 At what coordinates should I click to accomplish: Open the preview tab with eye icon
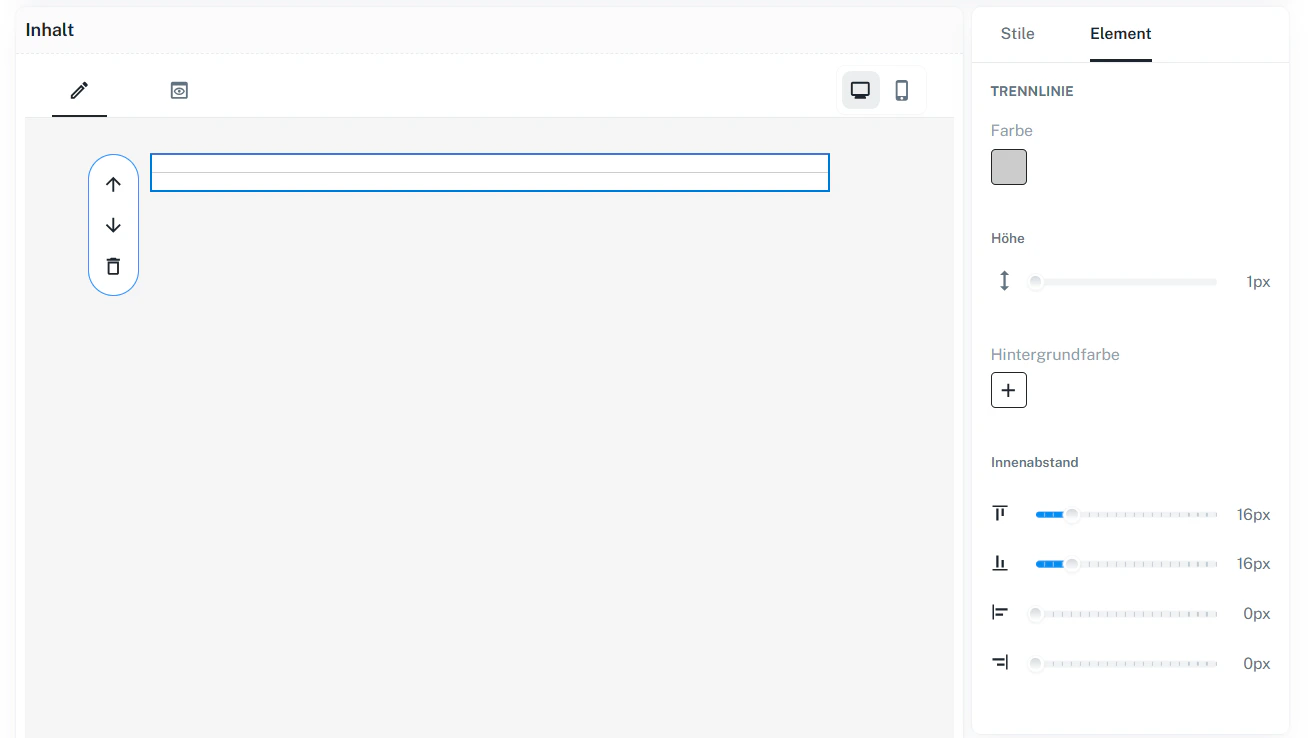pyautogui.click(x=179, y=91)
